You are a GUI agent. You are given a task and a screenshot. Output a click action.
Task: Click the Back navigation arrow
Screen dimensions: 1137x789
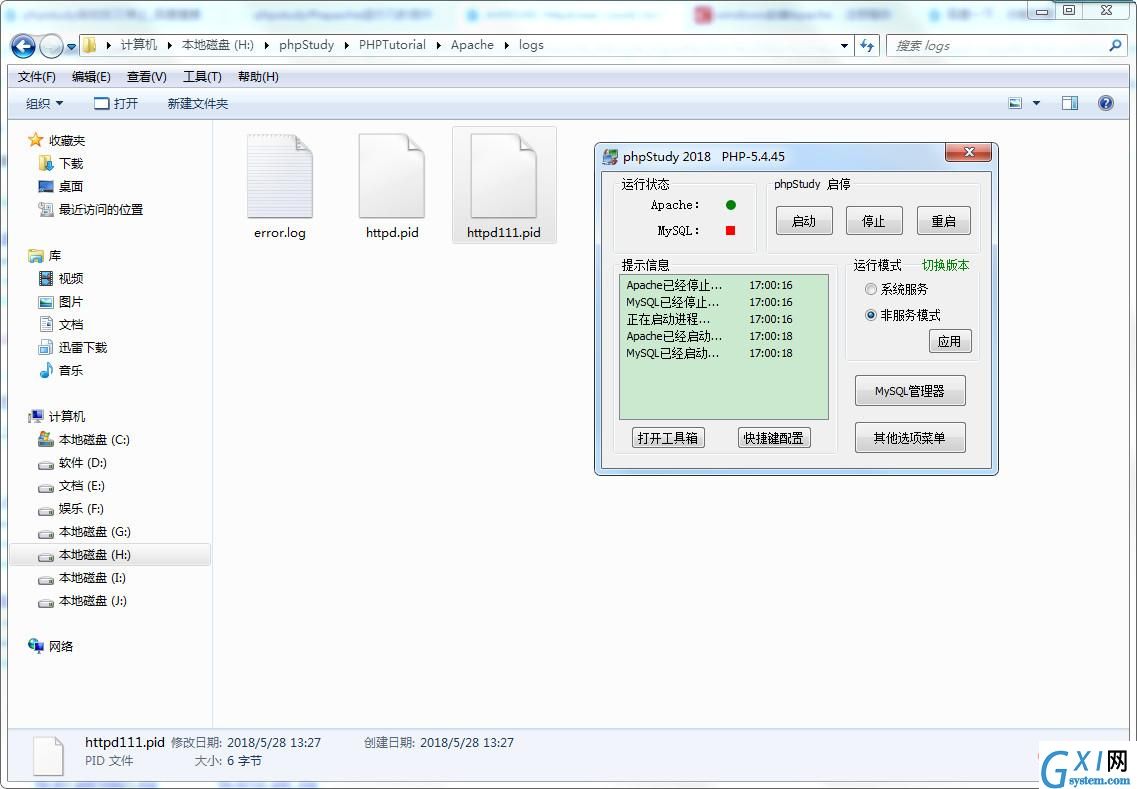click(23, 46)
